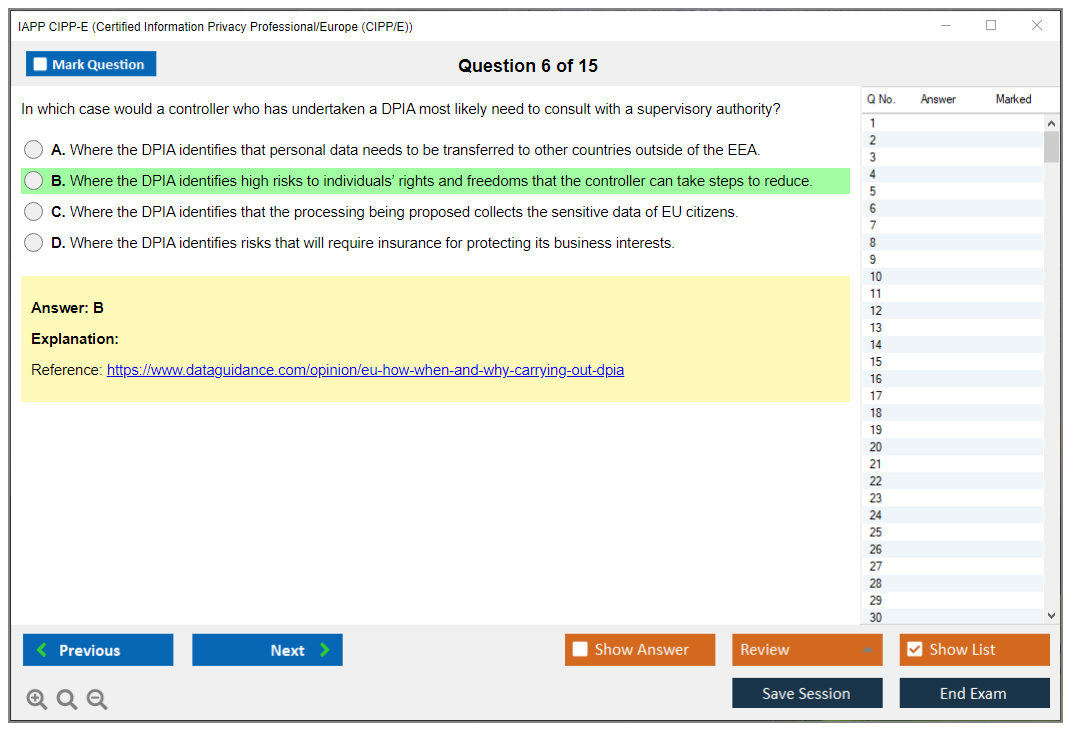Click the zoom in magnifier icon
The height and width of the screenshot is (735, 1075).
(37, 700)
